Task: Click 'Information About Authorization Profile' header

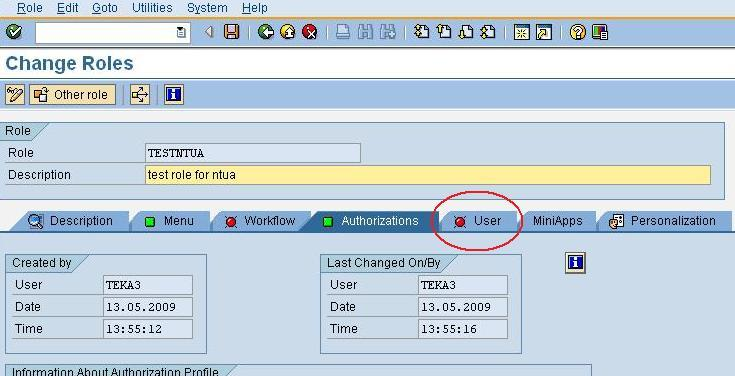Action: [x=115, y=371]
